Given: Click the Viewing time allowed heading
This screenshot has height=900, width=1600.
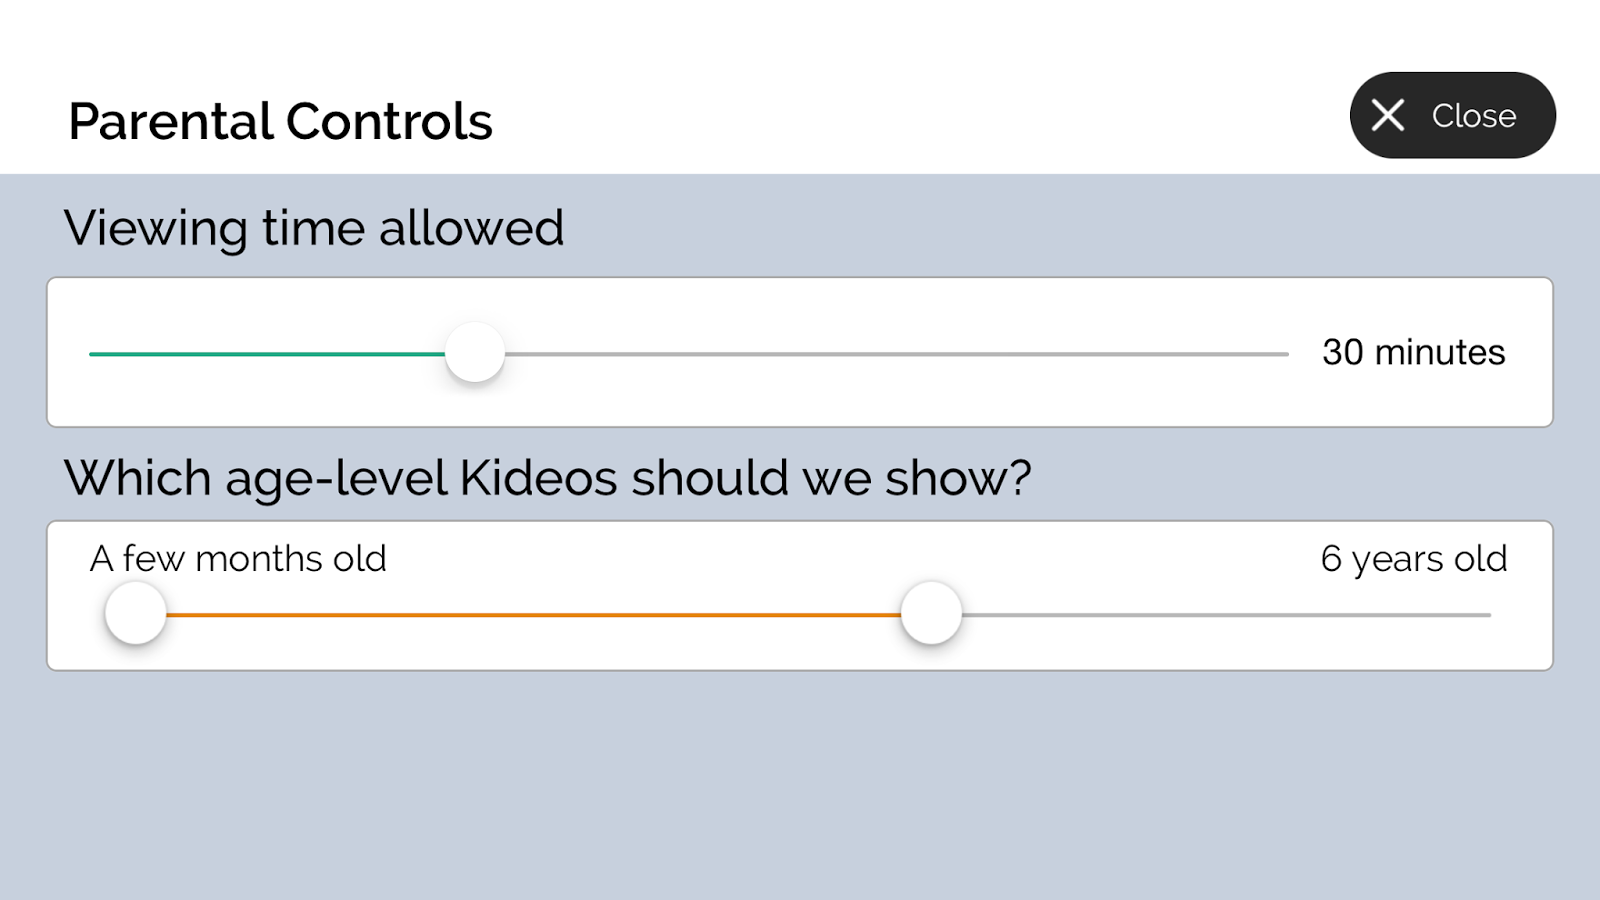Looking at the screenshot, I should tap(314, 228).
